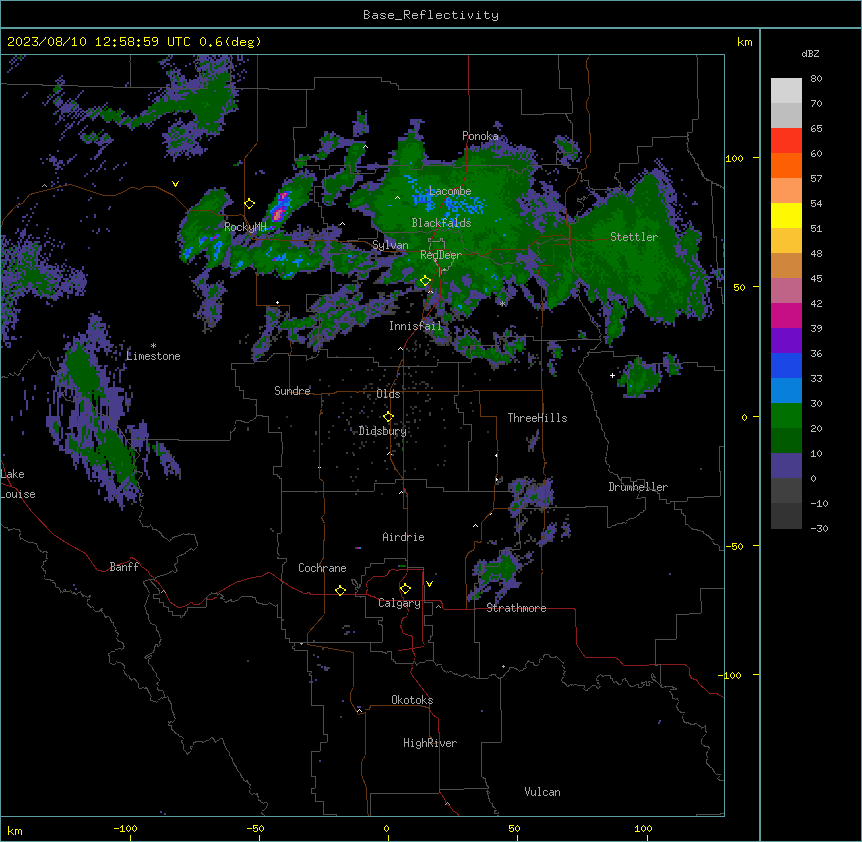Click the dBZ legend heading
This screenshot has height=842, width=862.
[810, 53]
